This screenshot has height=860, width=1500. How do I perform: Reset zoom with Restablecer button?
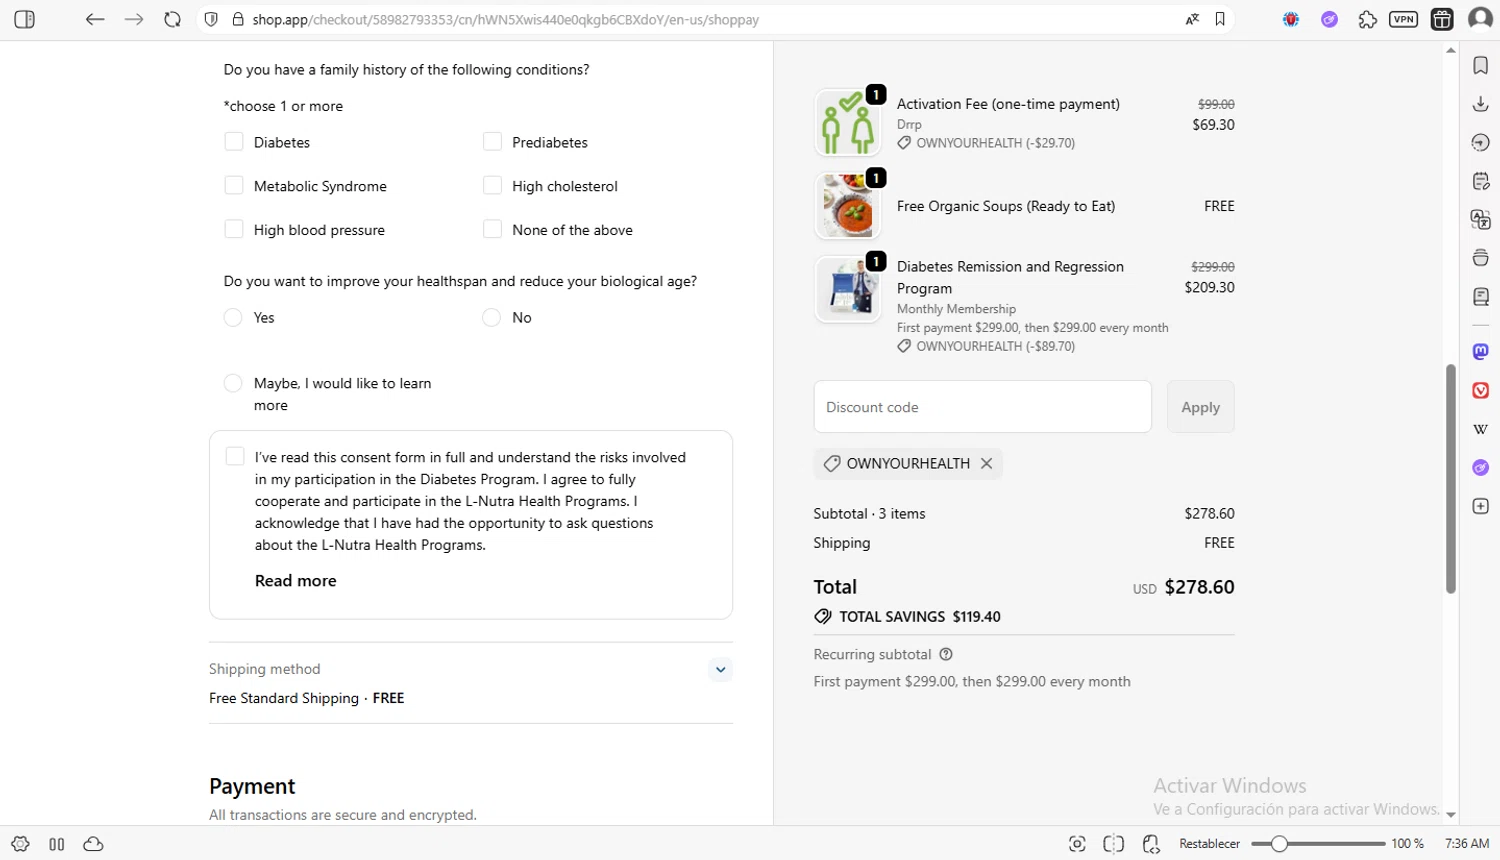click(1209, 844)
